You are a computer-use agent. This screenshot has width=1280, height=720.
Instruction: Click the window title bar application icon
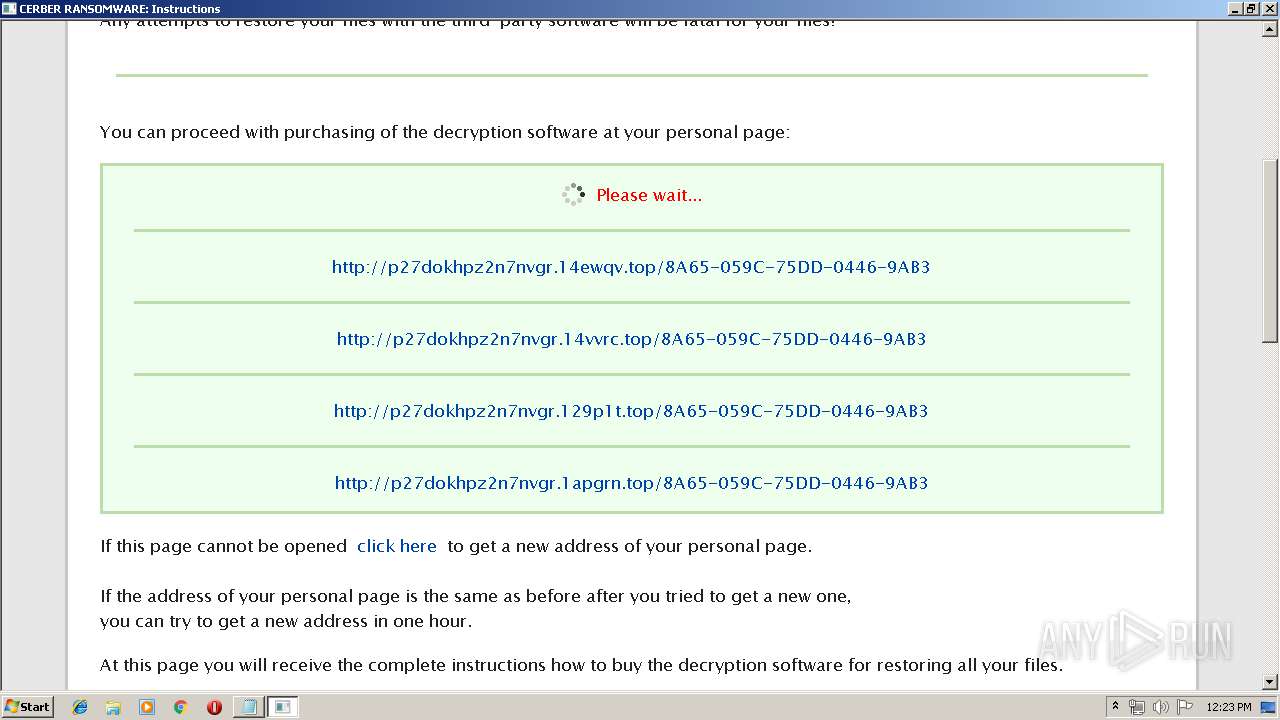coord(9,8)
